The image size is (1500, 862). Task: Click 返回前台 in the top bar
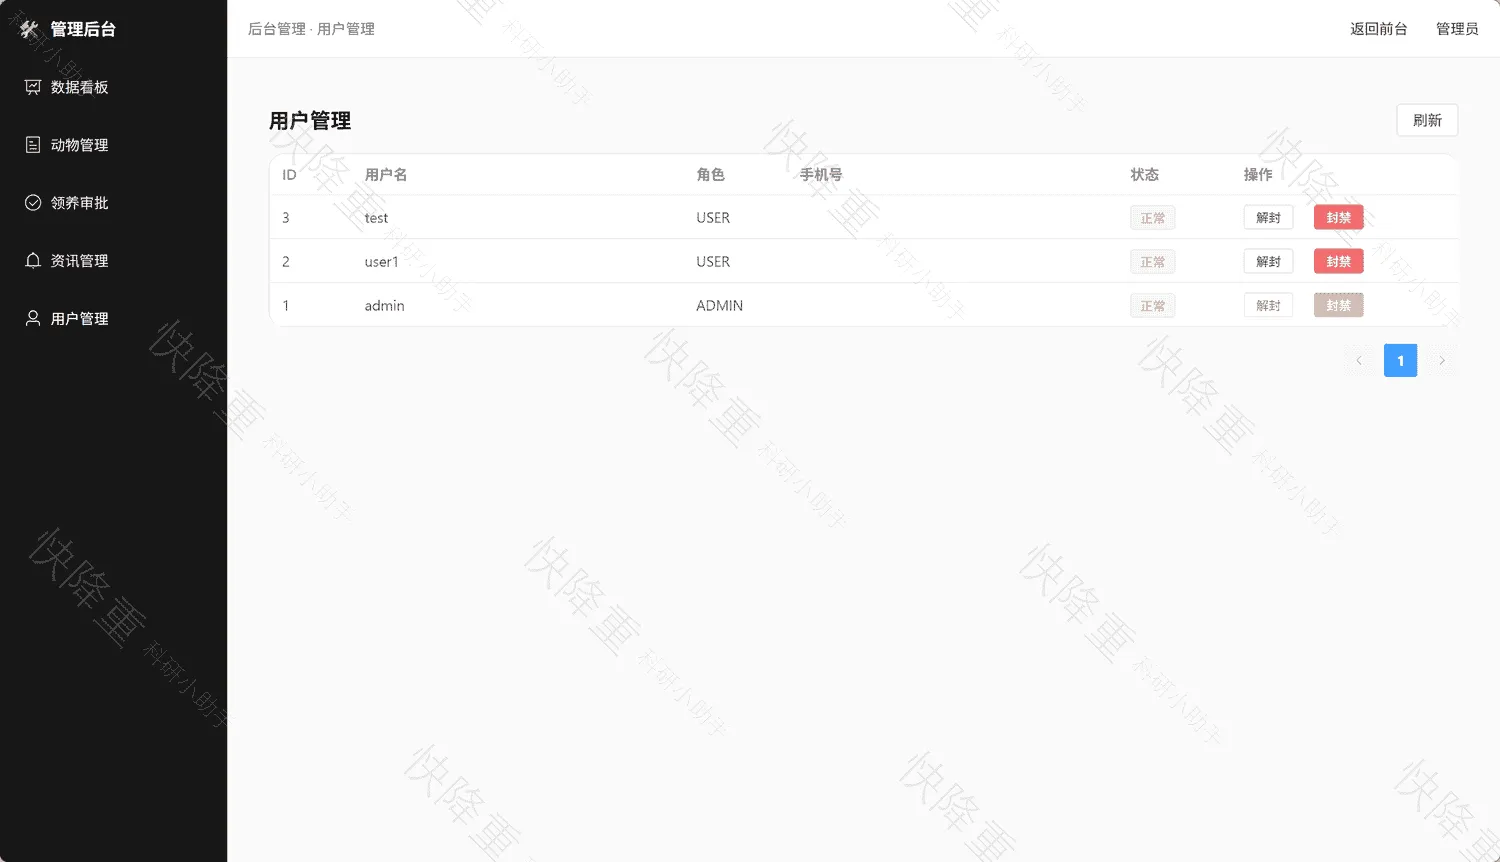point(1378,29)
